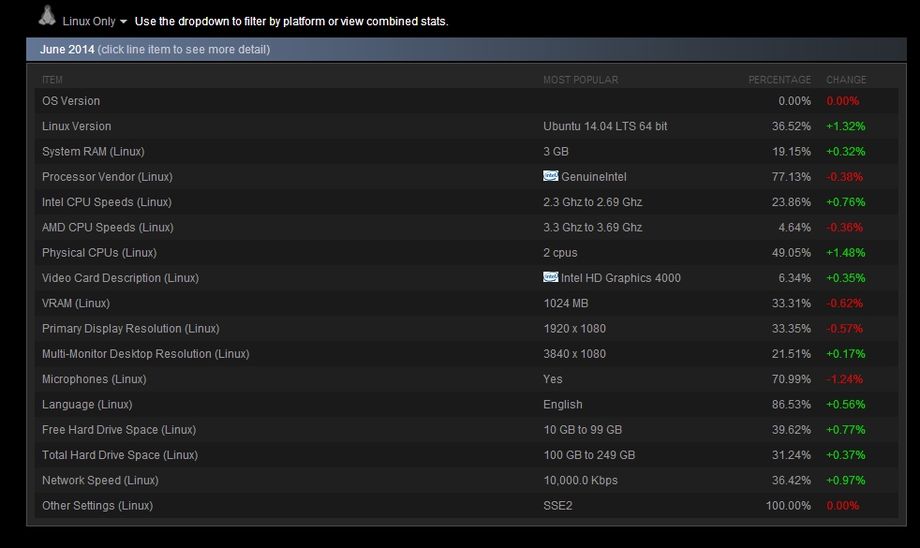Click the -1.24% change value

click(845, 379)
